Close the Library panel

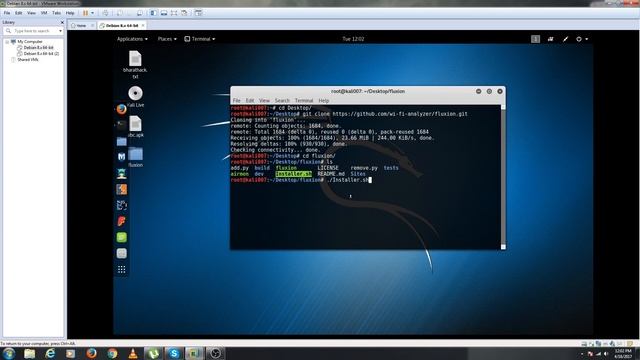62,22
